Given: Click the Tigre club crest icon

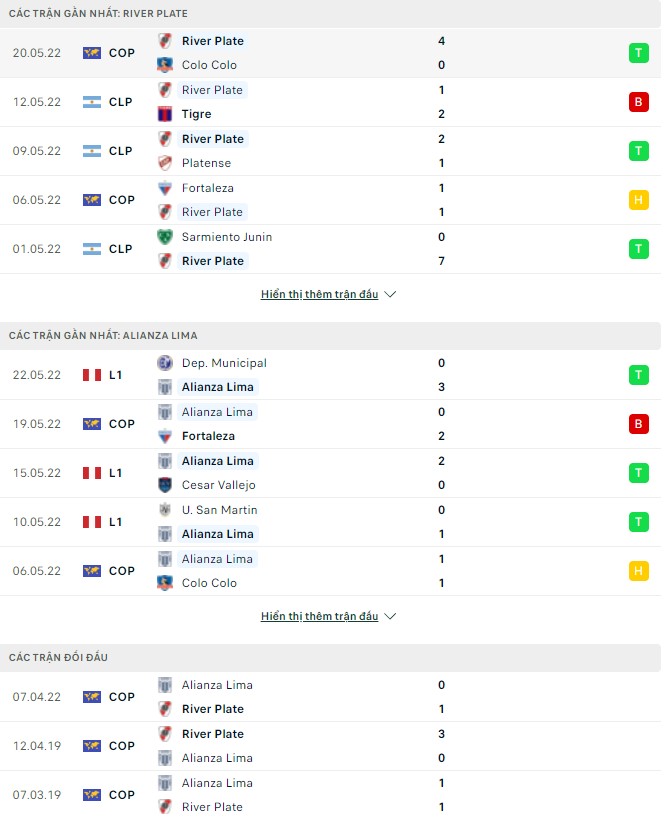Looking at the screenshot, I should coord(165,114).
